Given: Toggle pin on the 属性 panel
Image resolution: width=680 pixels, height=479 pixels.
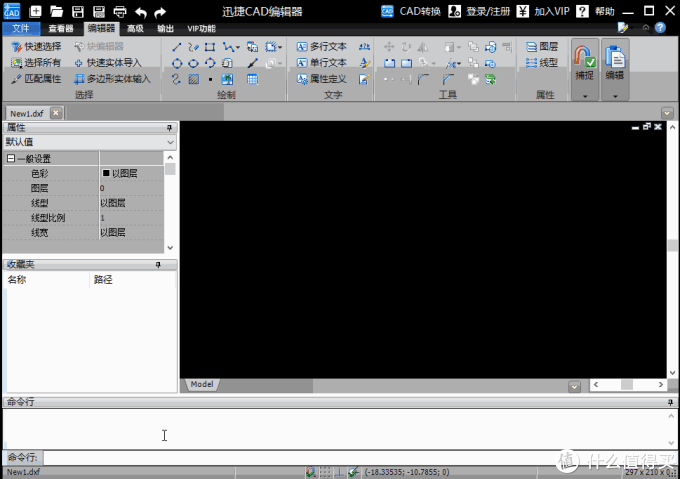Looking at the screenshot, I should point(169,128).
